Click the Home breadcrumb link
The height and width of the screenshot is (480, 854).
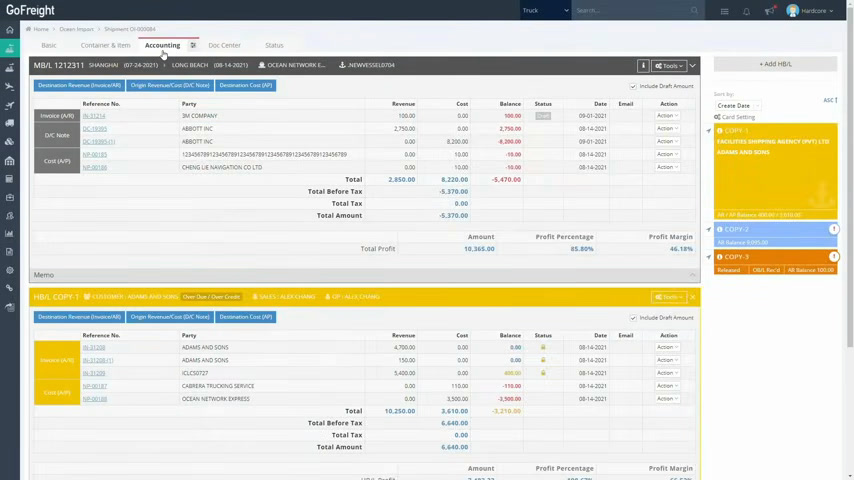point(41,29)
